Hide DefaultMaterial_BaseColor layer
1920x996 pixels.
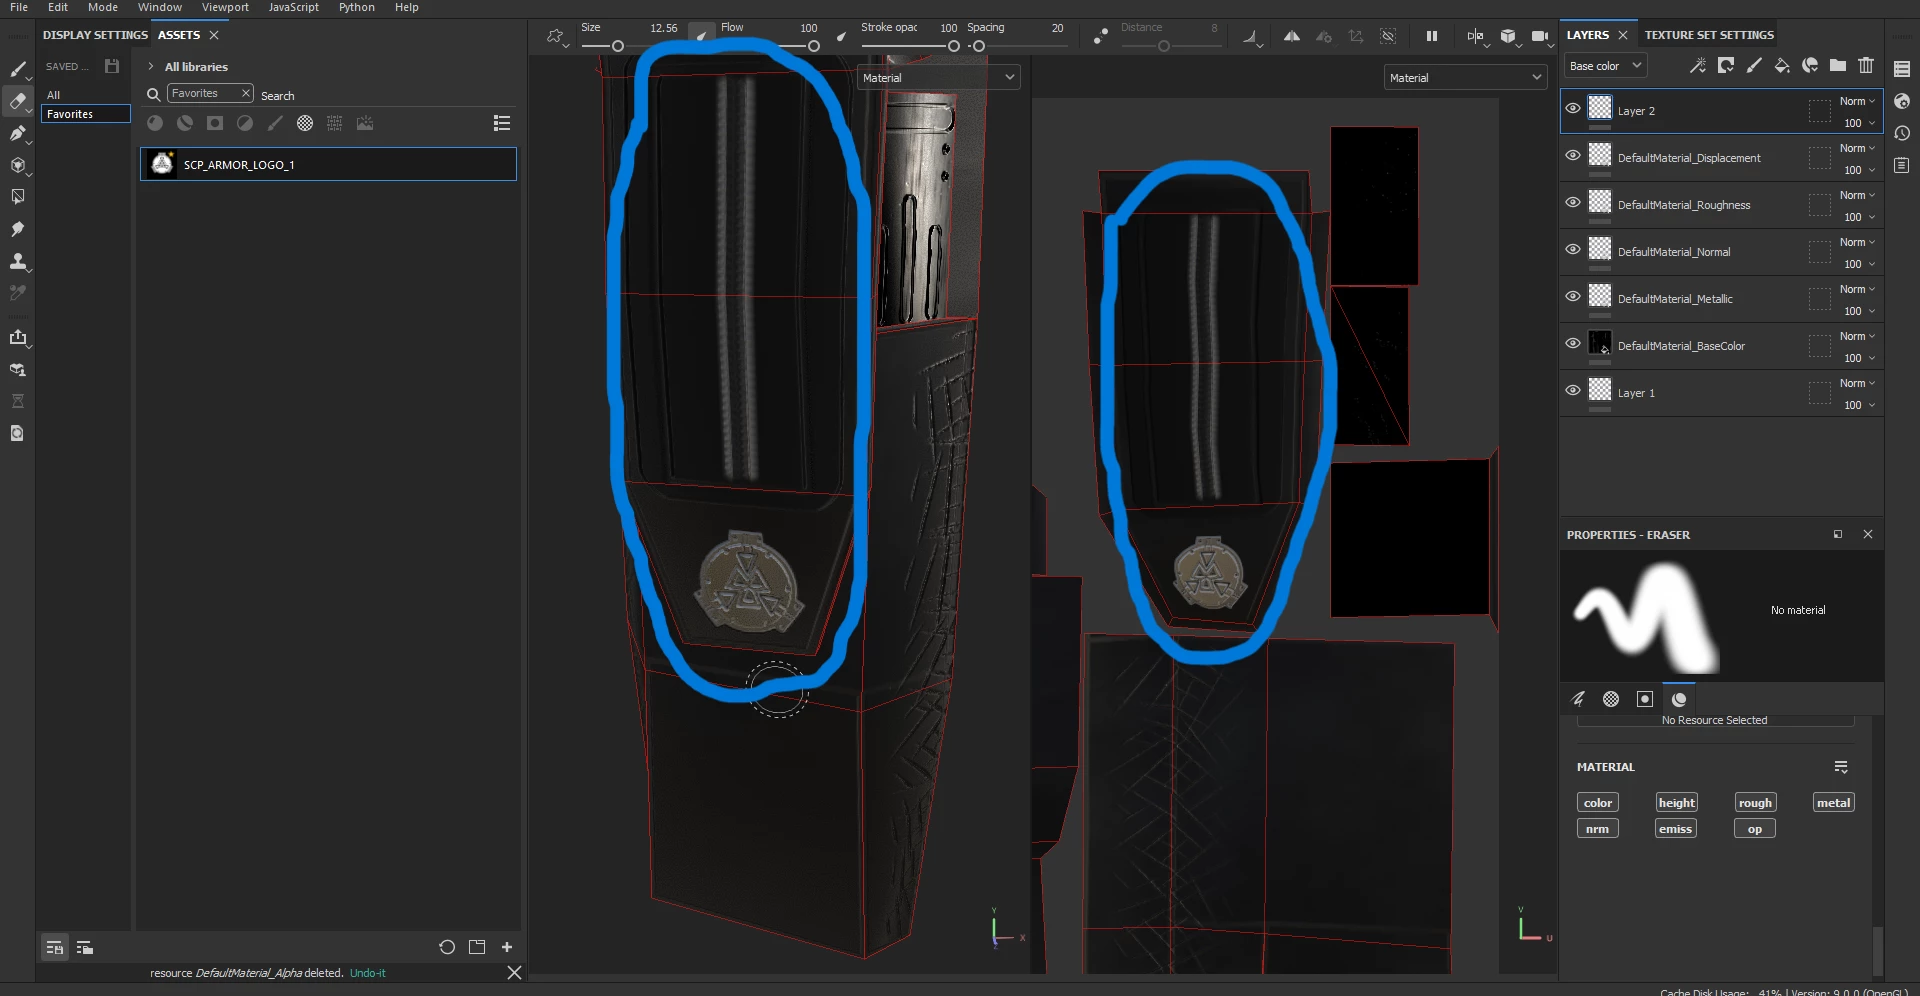click(1573, 344)
